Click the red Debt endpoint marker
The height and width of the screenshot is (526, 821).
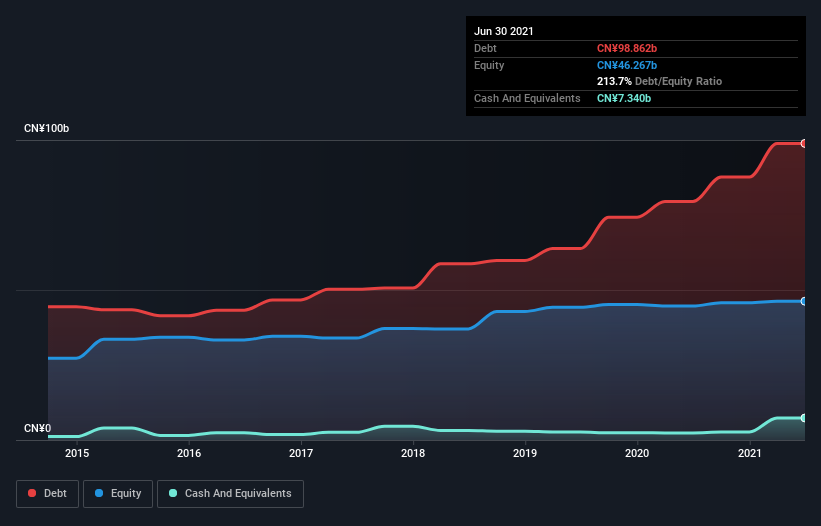point(804,143)
